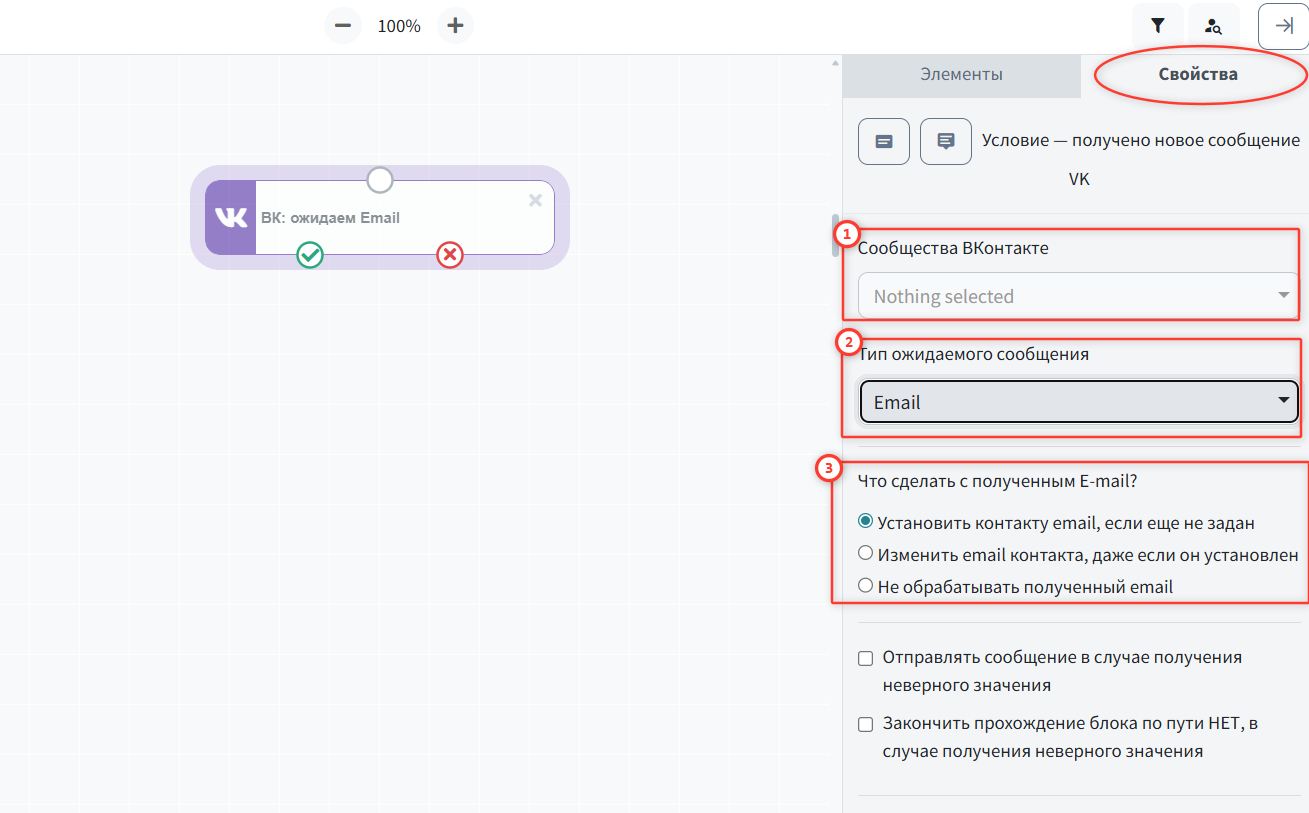This screenshot has width=1309, height=813.
Task: Open the filter funnel icon
Action: [x=1157, y=26]
